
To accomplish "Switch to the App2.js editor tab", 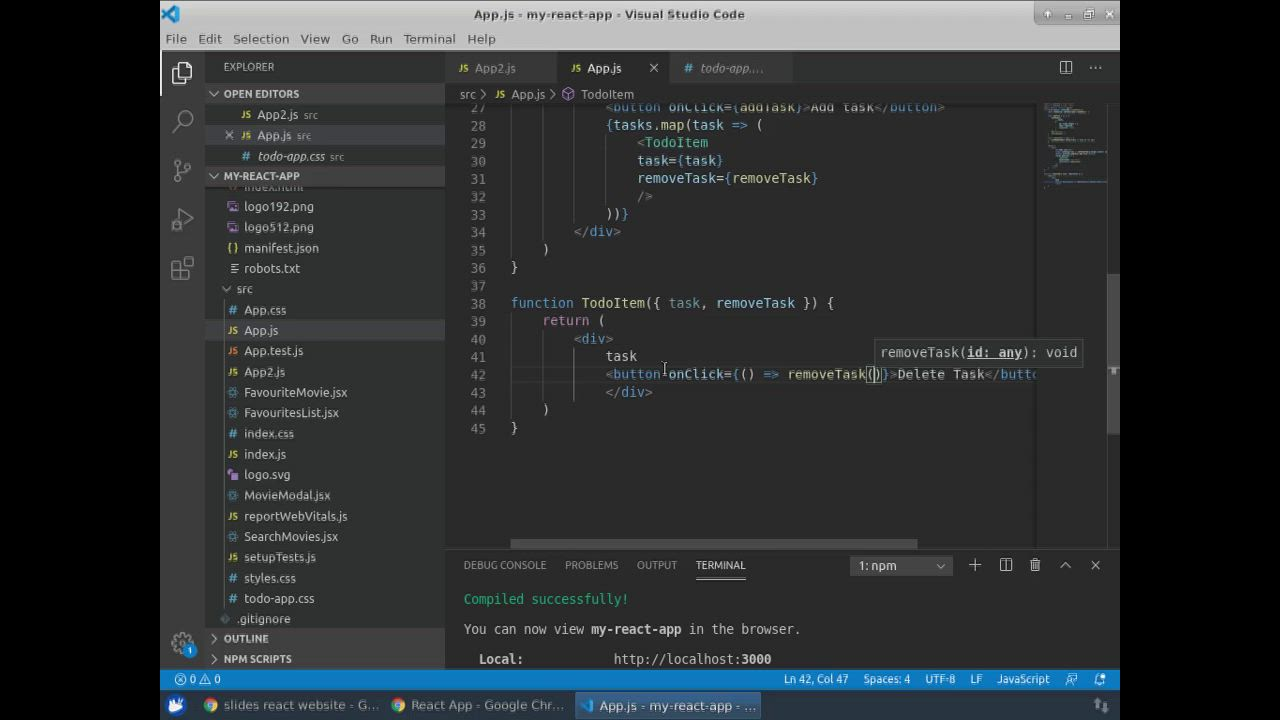I will coord(495,68).
